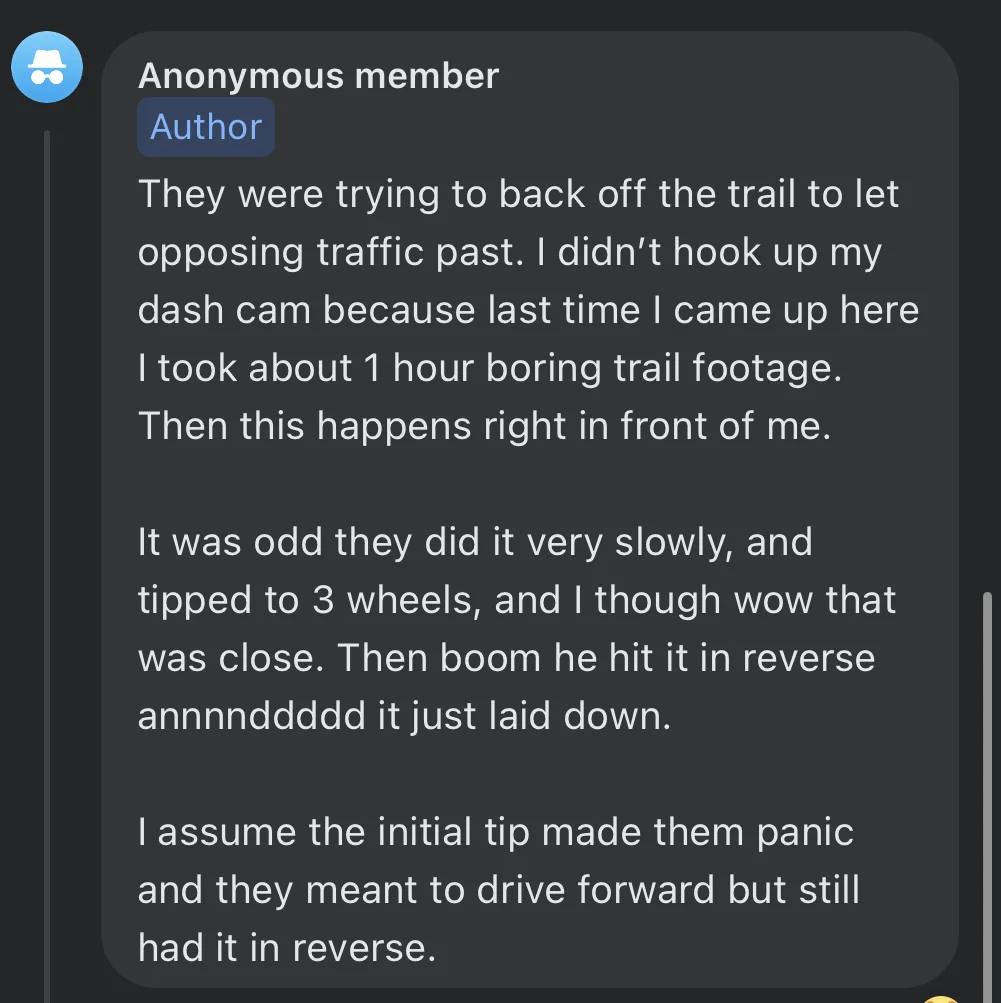Click the word "annnnddddd" in the comment
Image resolution: width=1001 pixels, height=1003 pixels.
click(x=250, y=716)
